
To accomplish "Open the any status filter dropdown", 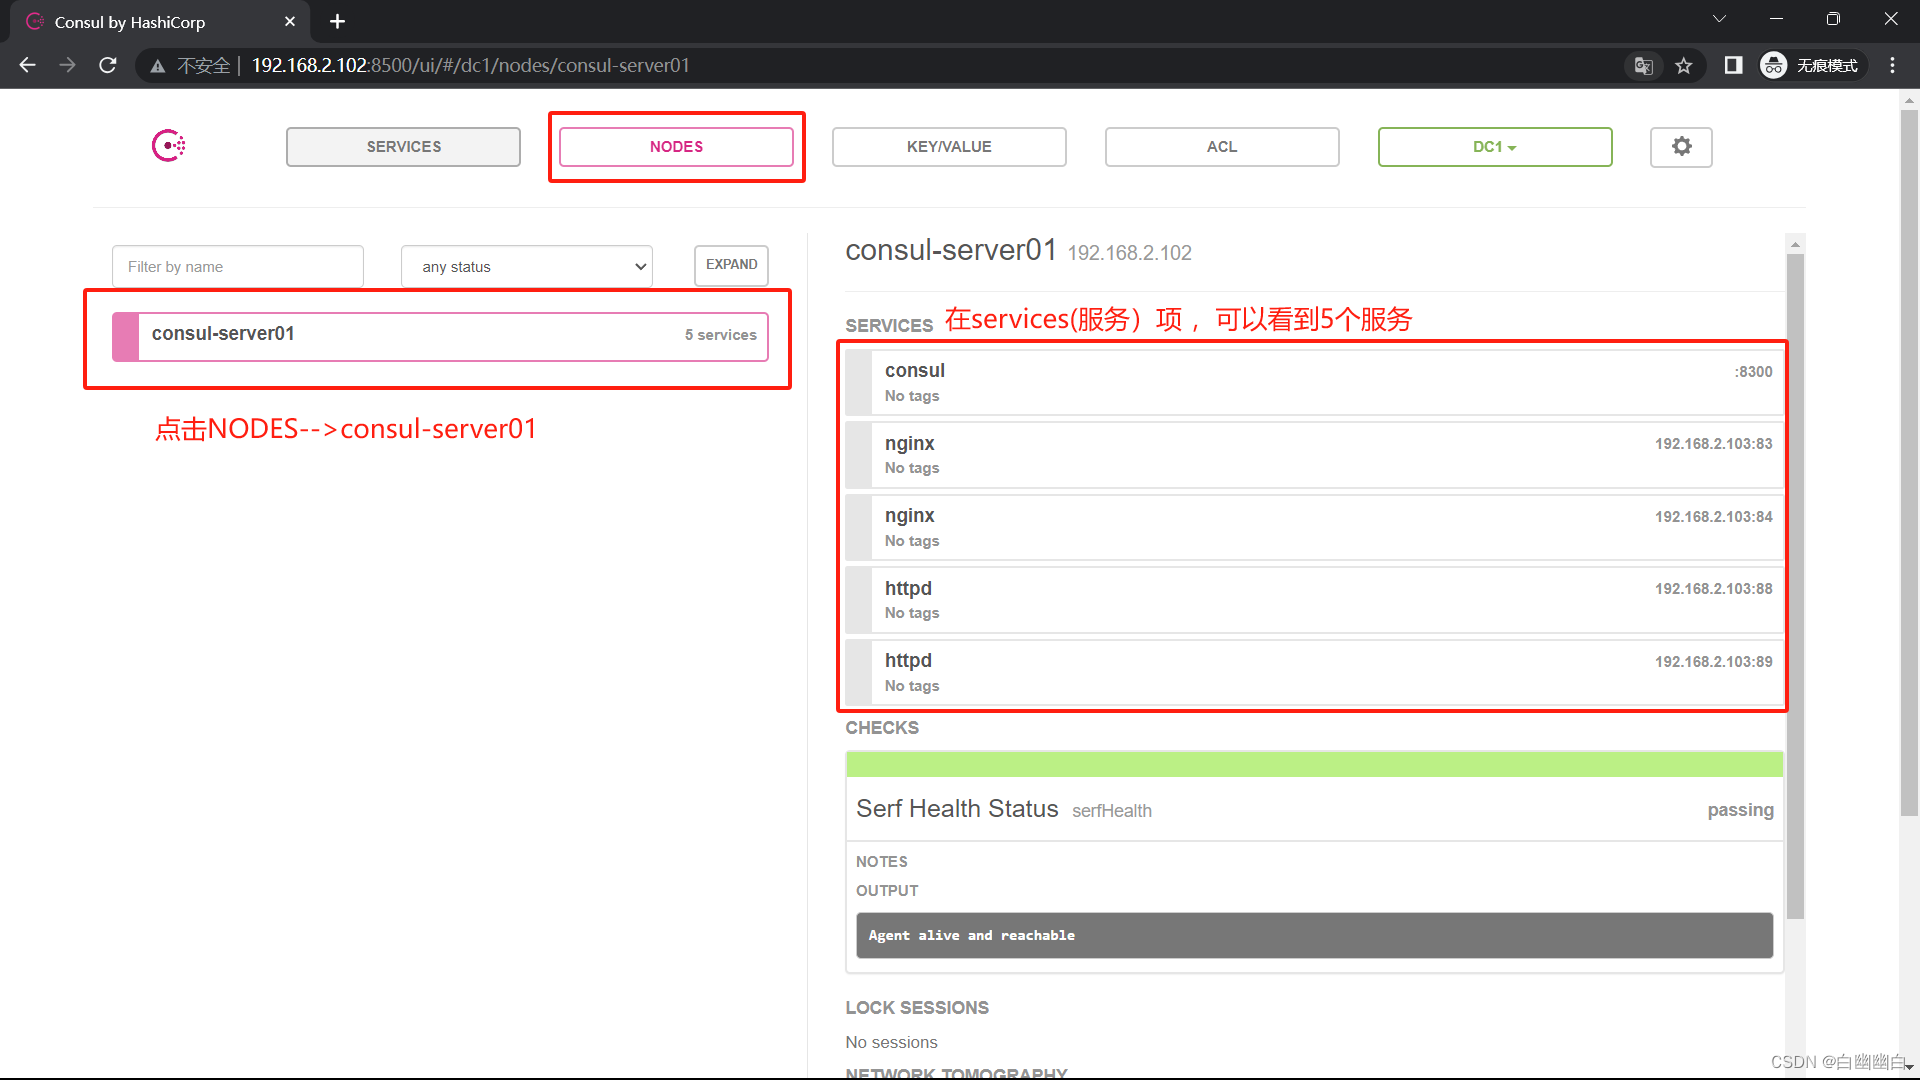I will [x=527, y=267].
